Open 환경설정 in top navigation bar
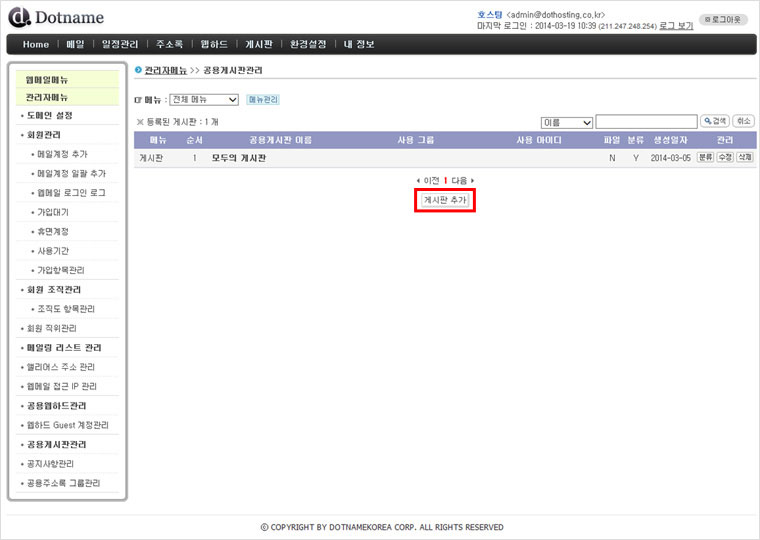The height and width of the screenshot is (540, 760). 308,44
